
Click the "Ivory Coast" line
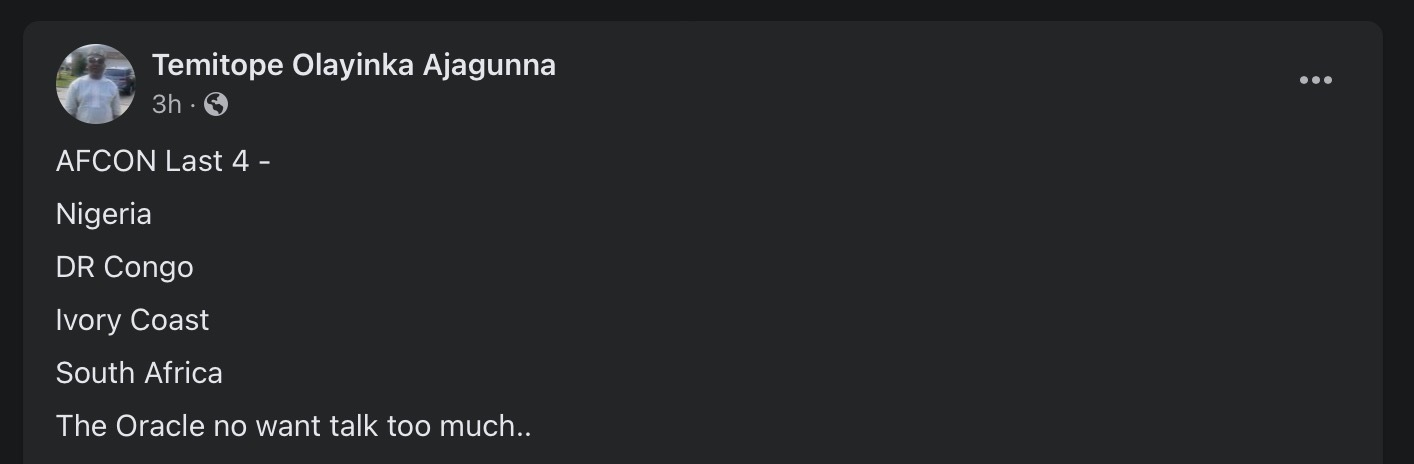(x=133, y=320)
